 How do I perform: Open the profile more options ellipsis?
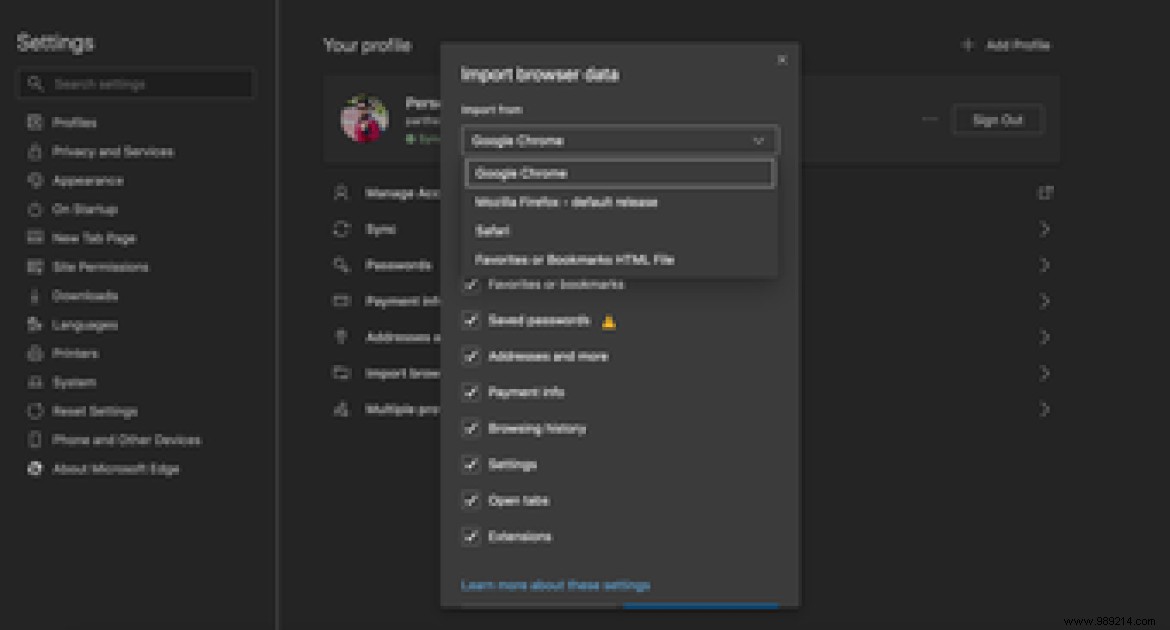click(930, 119)
